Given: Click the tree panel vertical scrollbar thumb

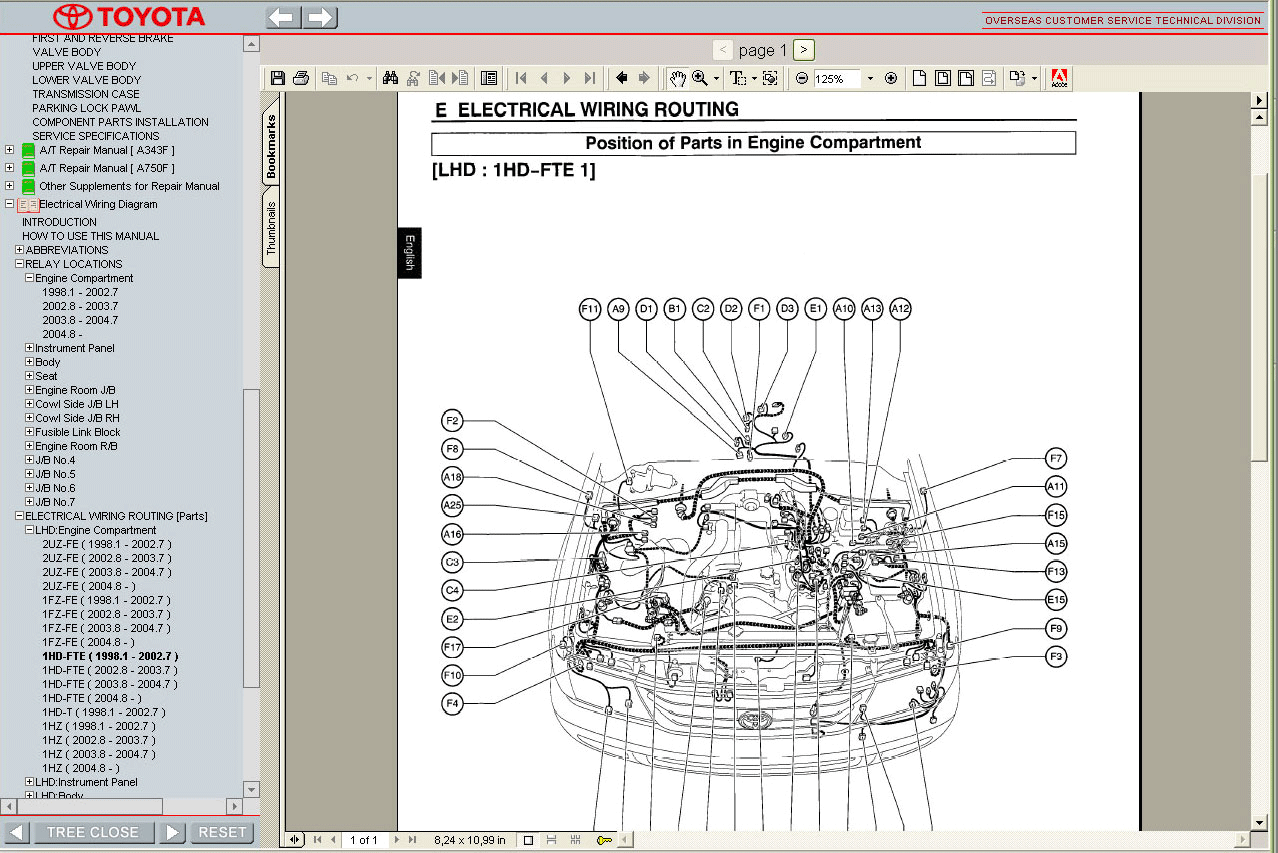Looking at the screenshot, I should coord(251,538).
